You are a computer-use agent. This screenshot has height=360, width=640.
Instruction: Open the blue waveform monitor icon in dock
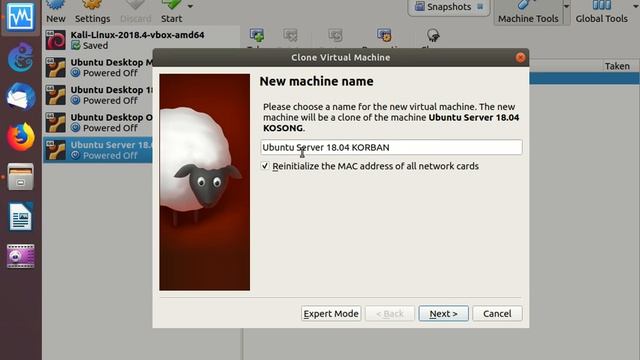tap(20, 17)
